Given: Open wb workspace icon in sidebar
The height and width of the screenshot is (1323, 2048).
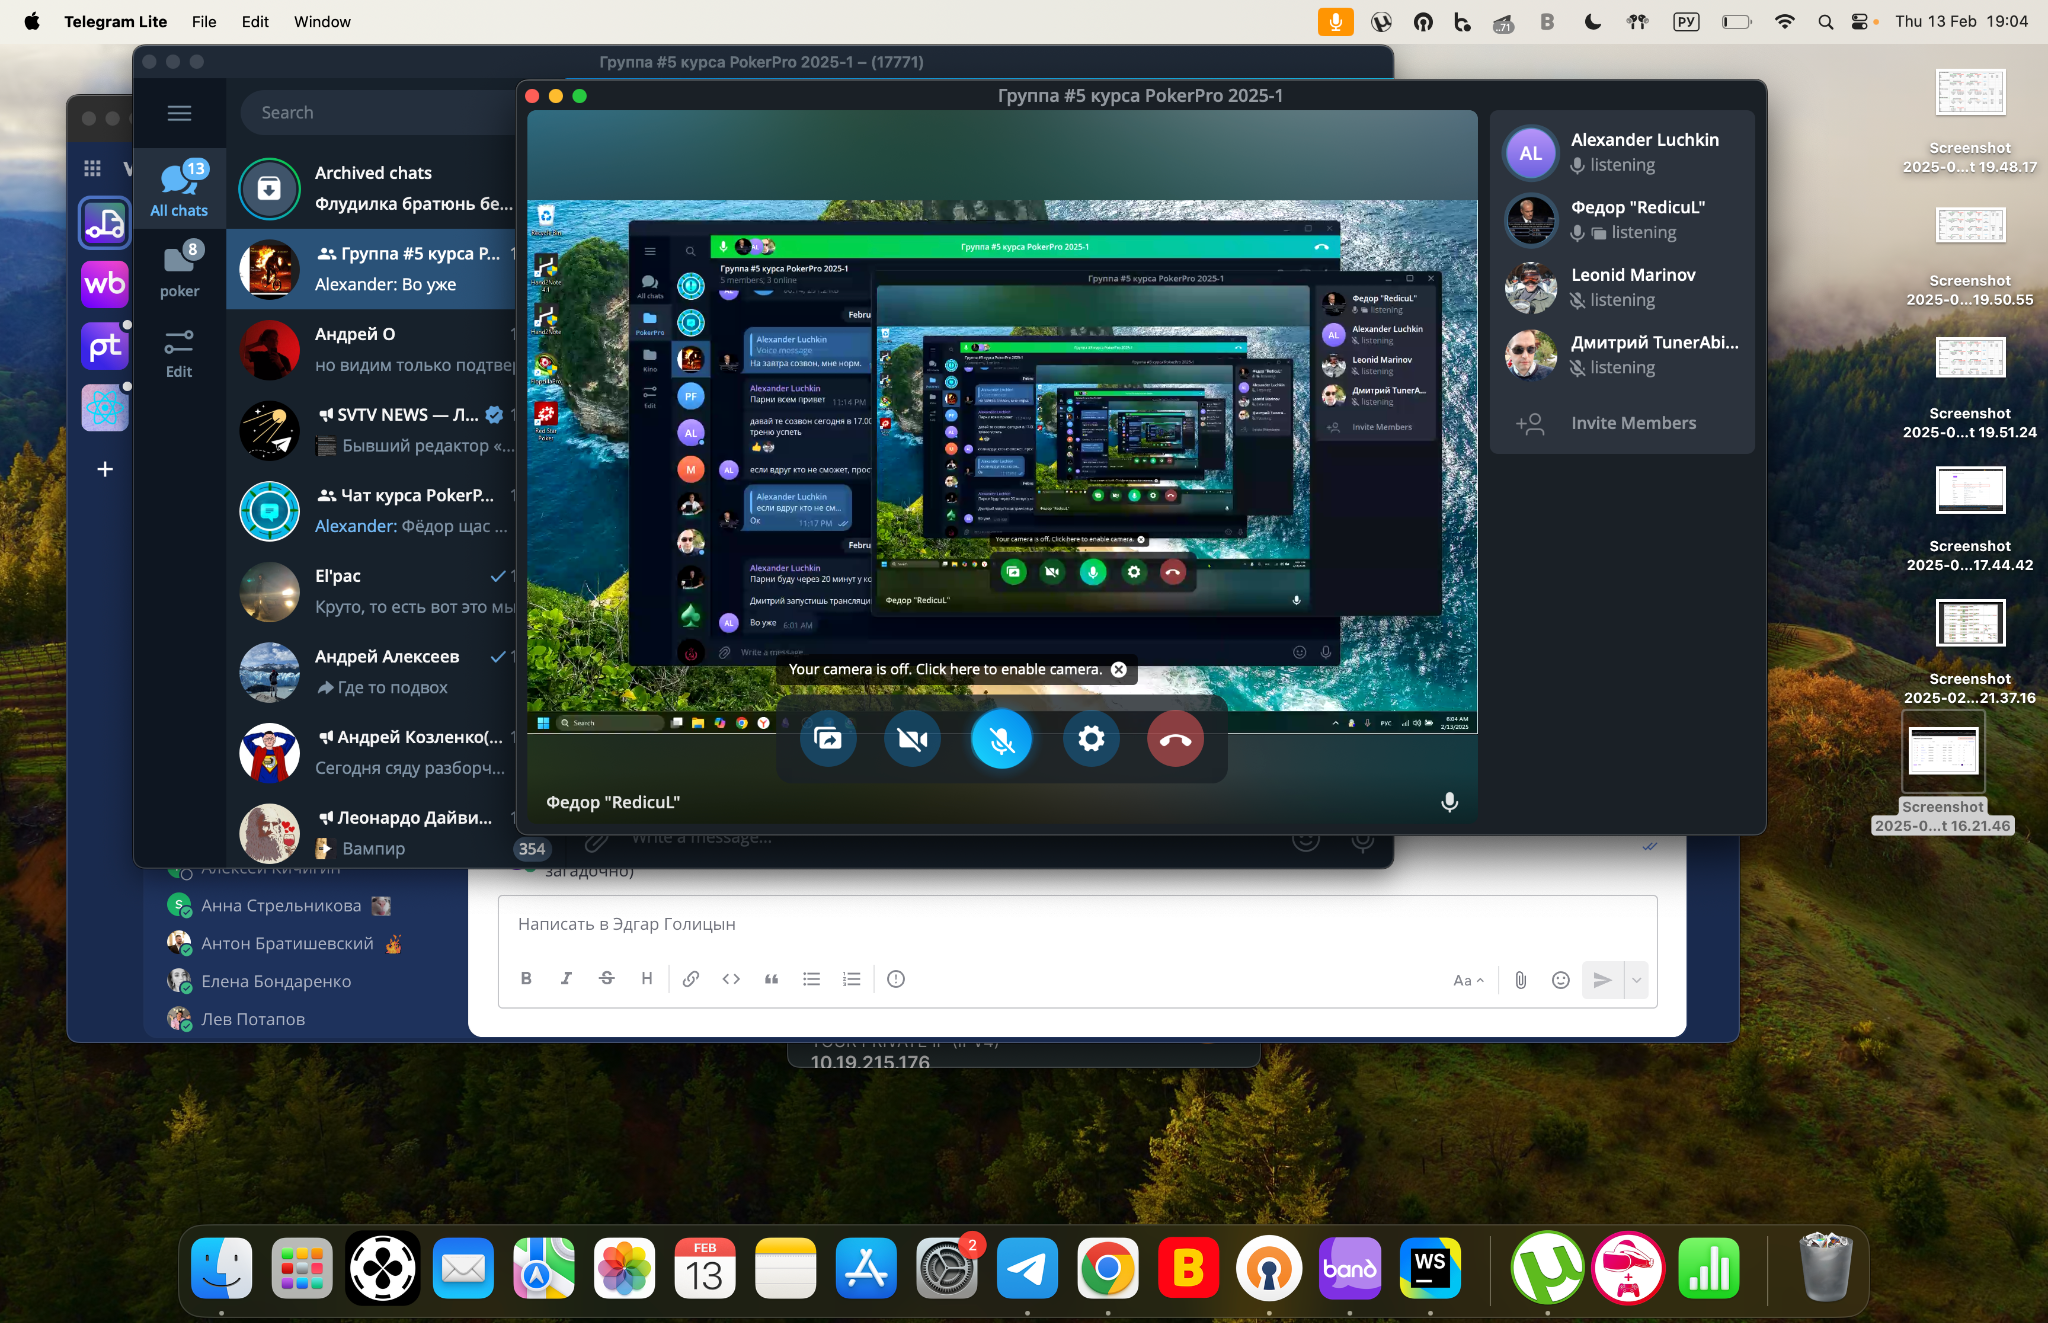Looking at the screenshot, I should [105, 284].
